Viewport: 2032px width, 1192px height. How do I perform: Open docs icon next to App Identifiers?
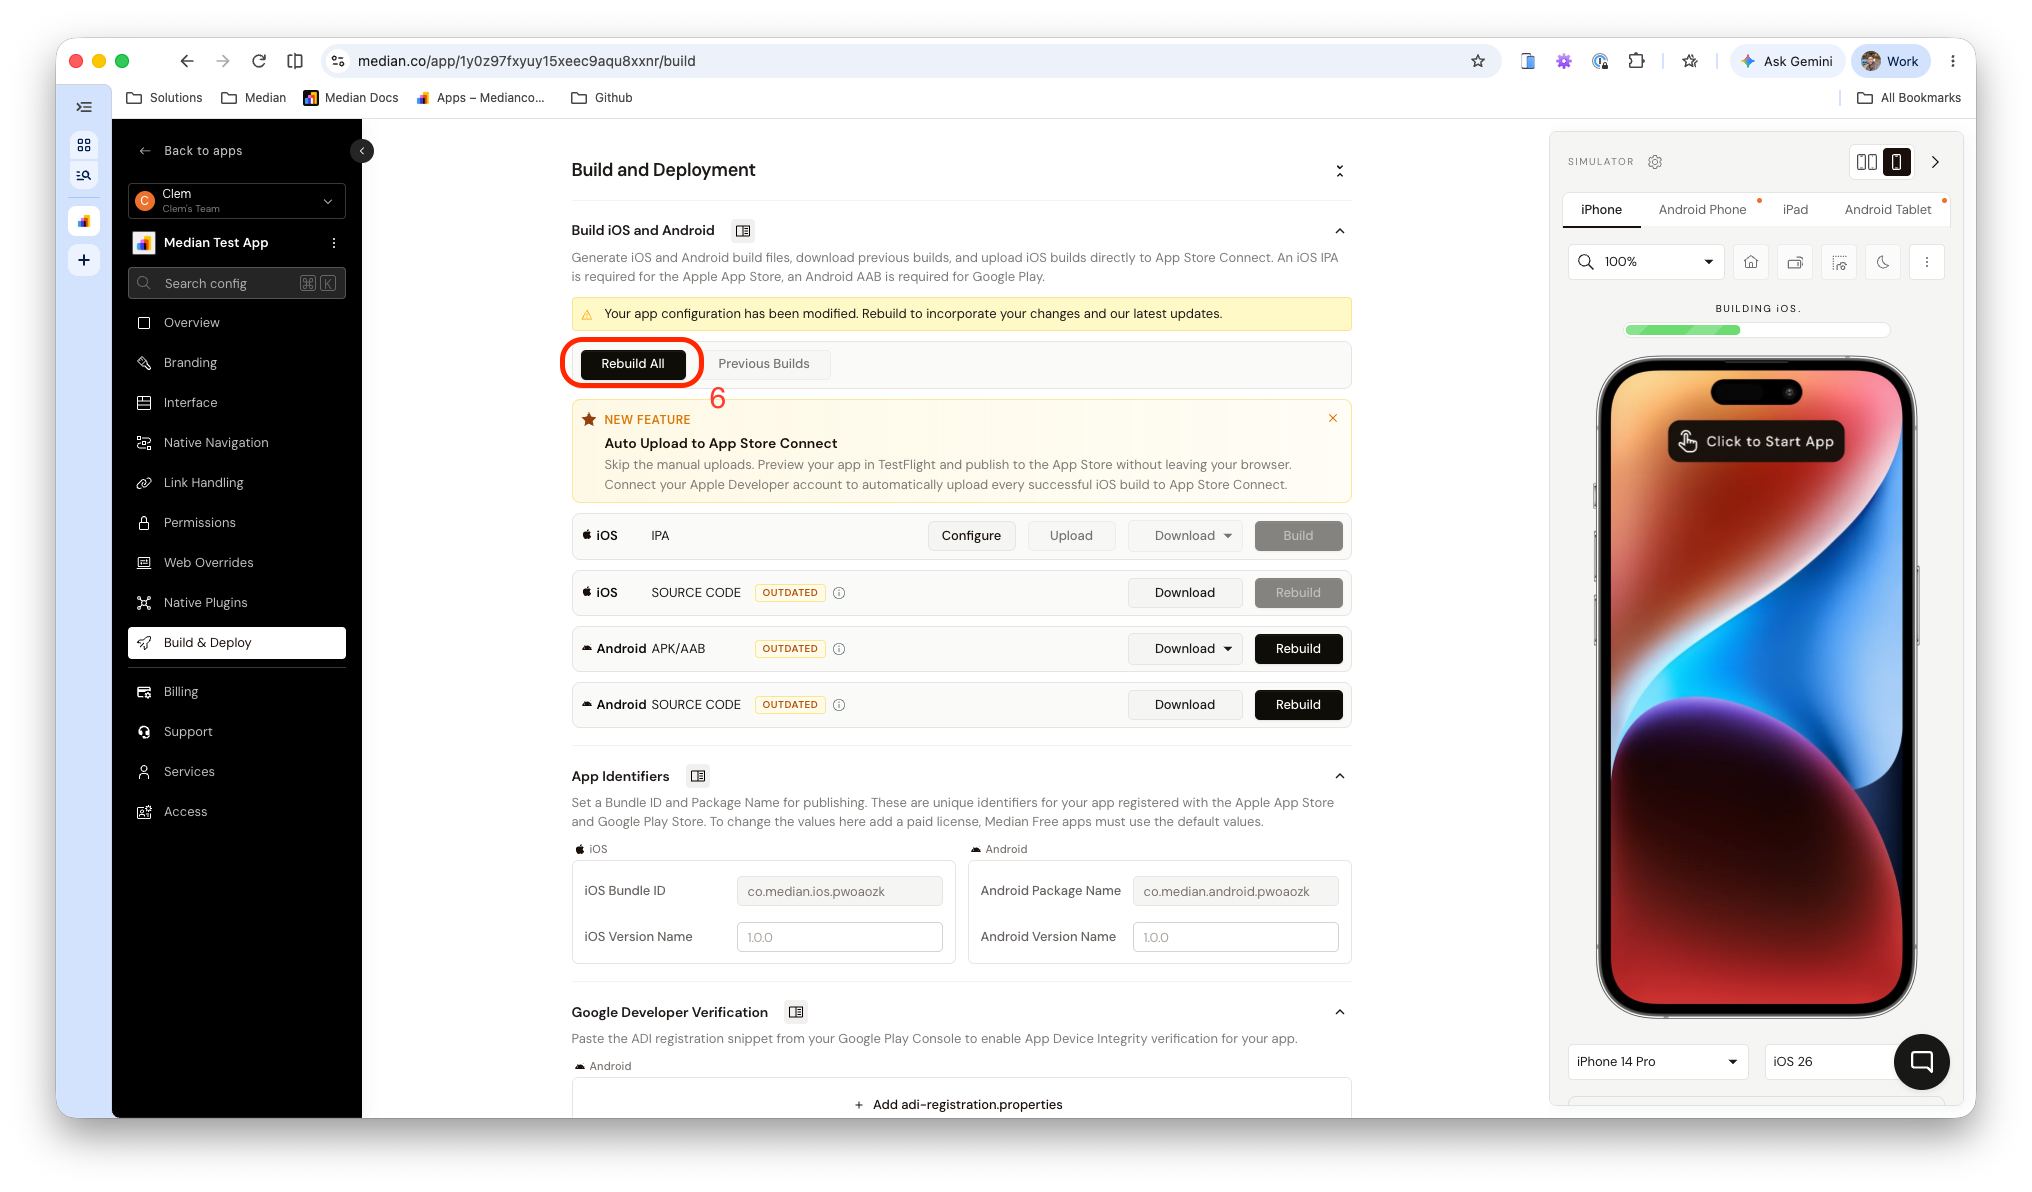(x=698, y=776)
